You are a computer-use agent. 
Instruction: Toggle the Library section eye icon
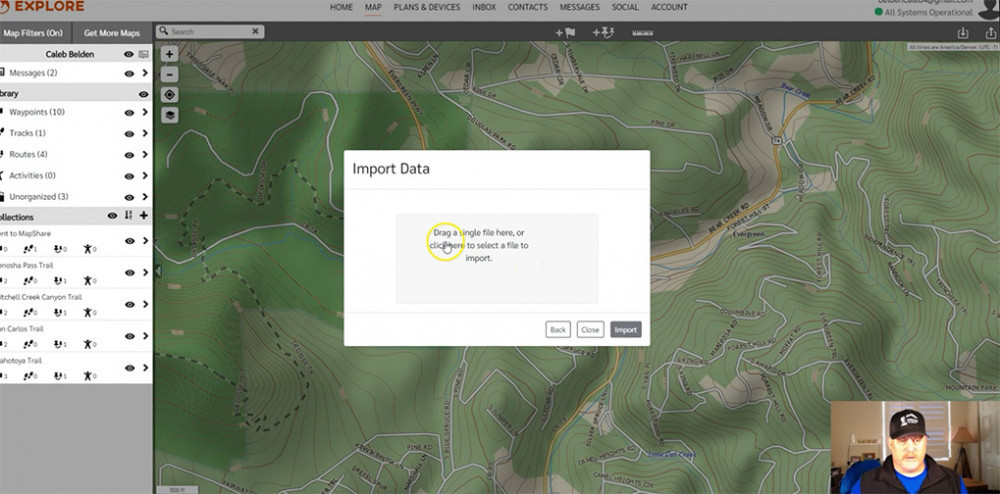[x=143, y=94]
